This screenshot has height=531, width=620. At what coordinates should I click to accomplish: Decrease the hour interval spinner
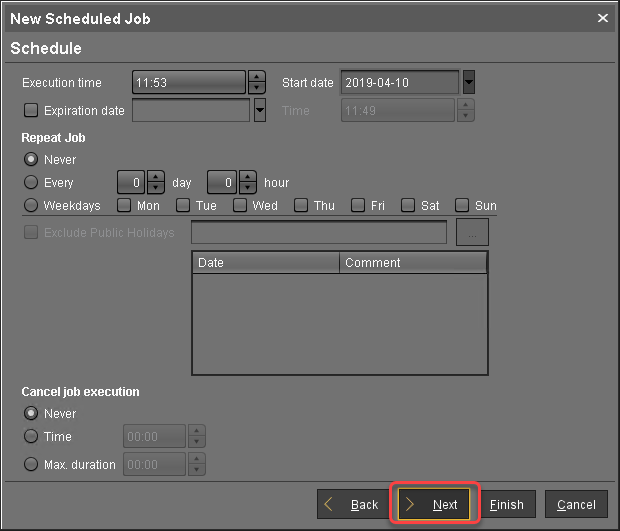pos(245,188)
